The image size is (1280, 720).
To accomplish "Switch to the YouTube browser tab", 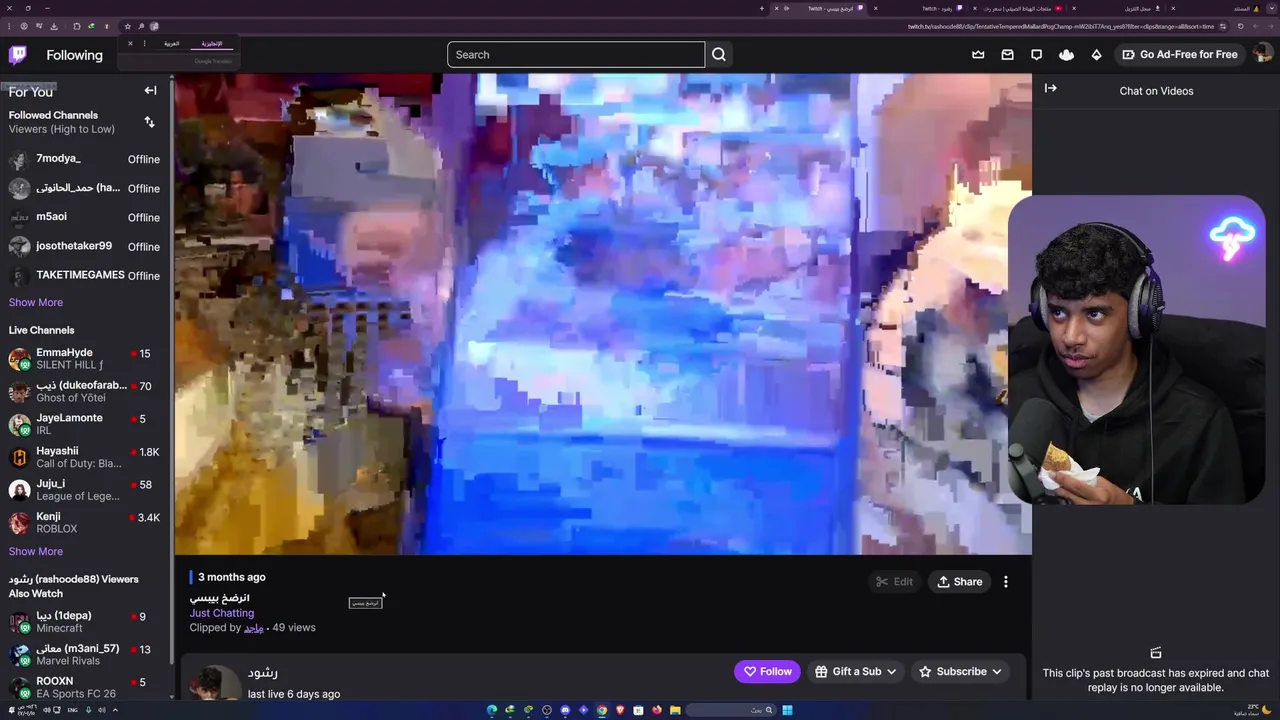I will pos(1025,8).
